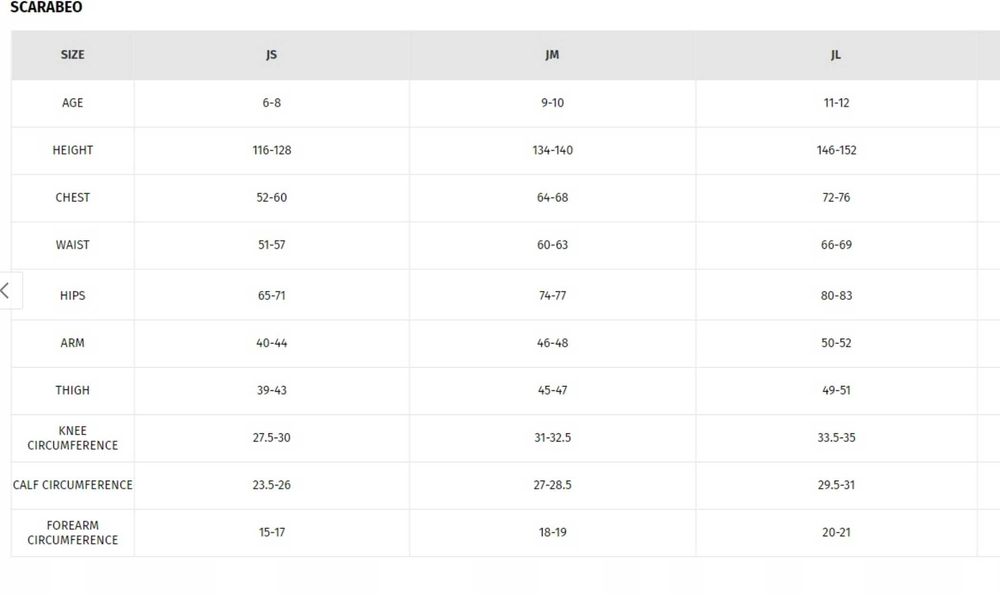Select the HEIGHT row label
This screenshot has height=599, width=1000.
(73, 150)
